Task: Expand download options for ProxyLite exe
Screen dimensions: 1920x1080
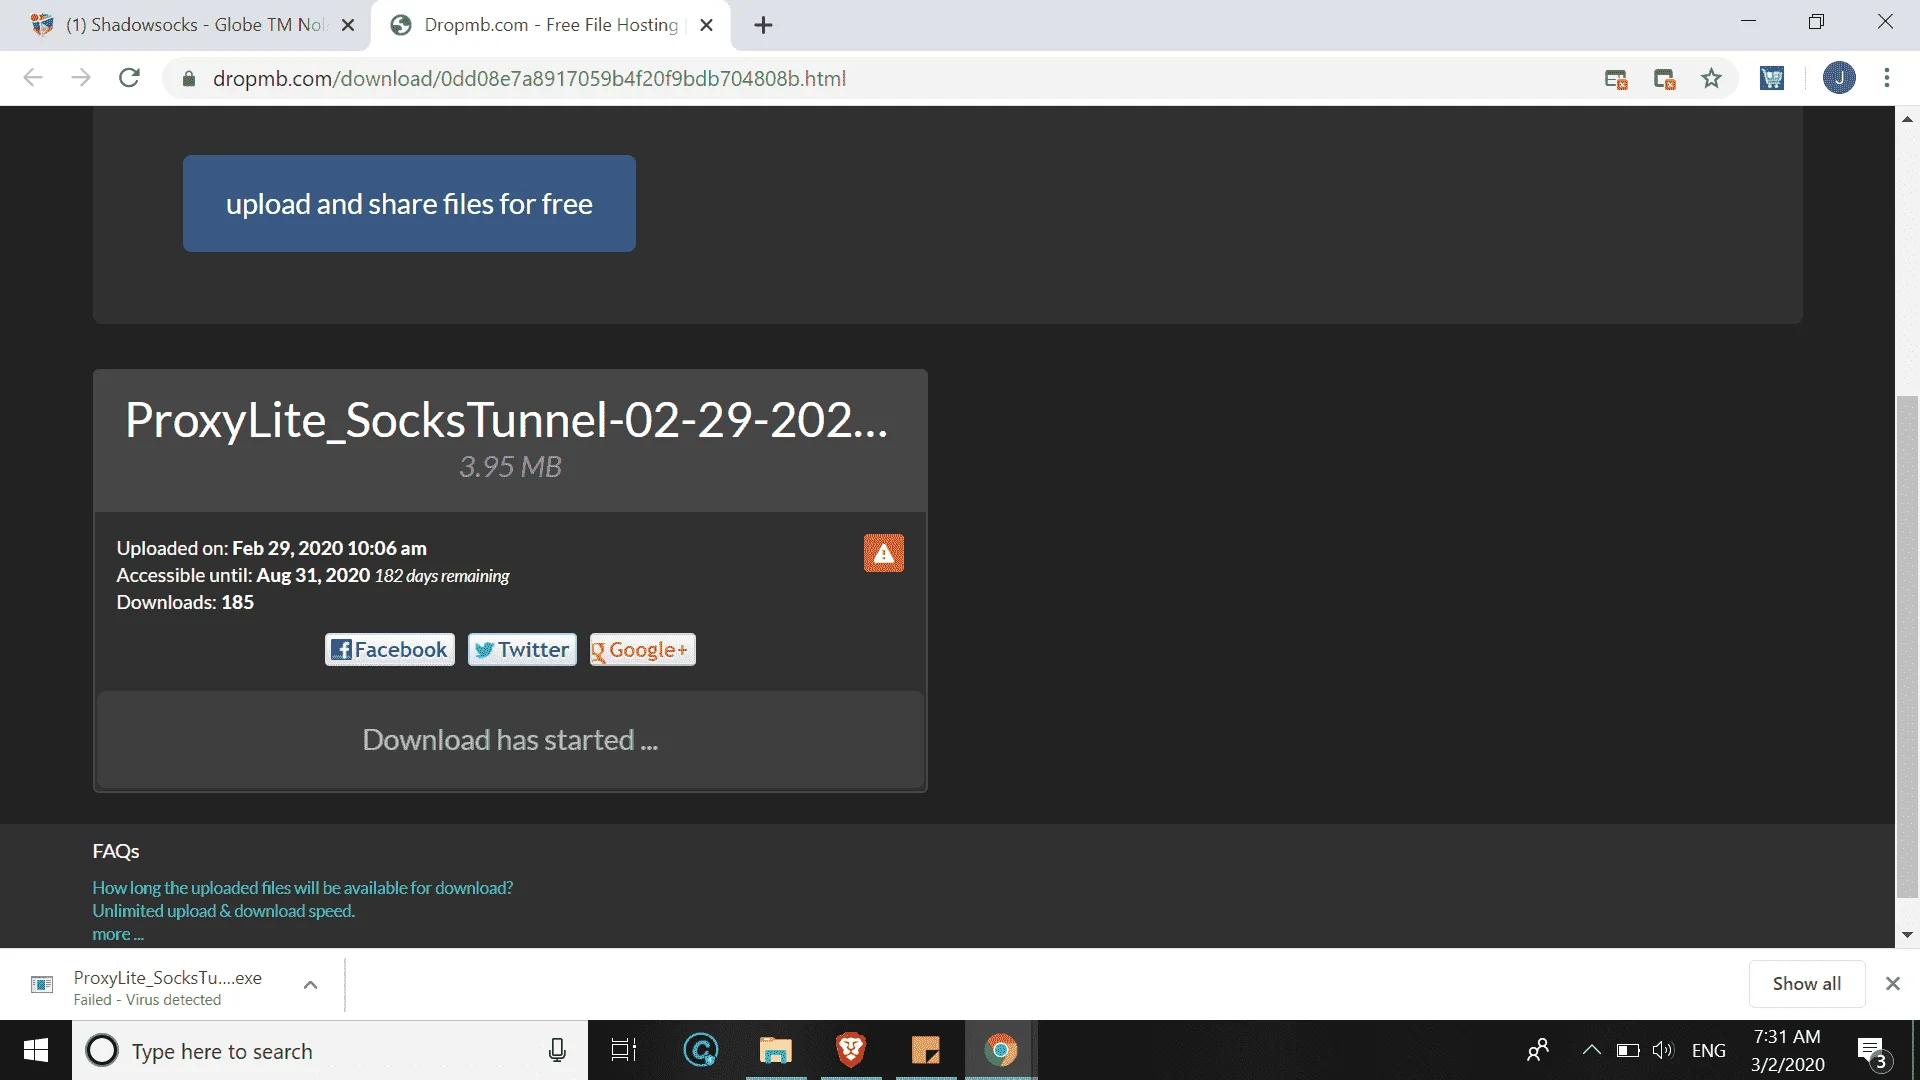Action: click(x=311, y=985)
